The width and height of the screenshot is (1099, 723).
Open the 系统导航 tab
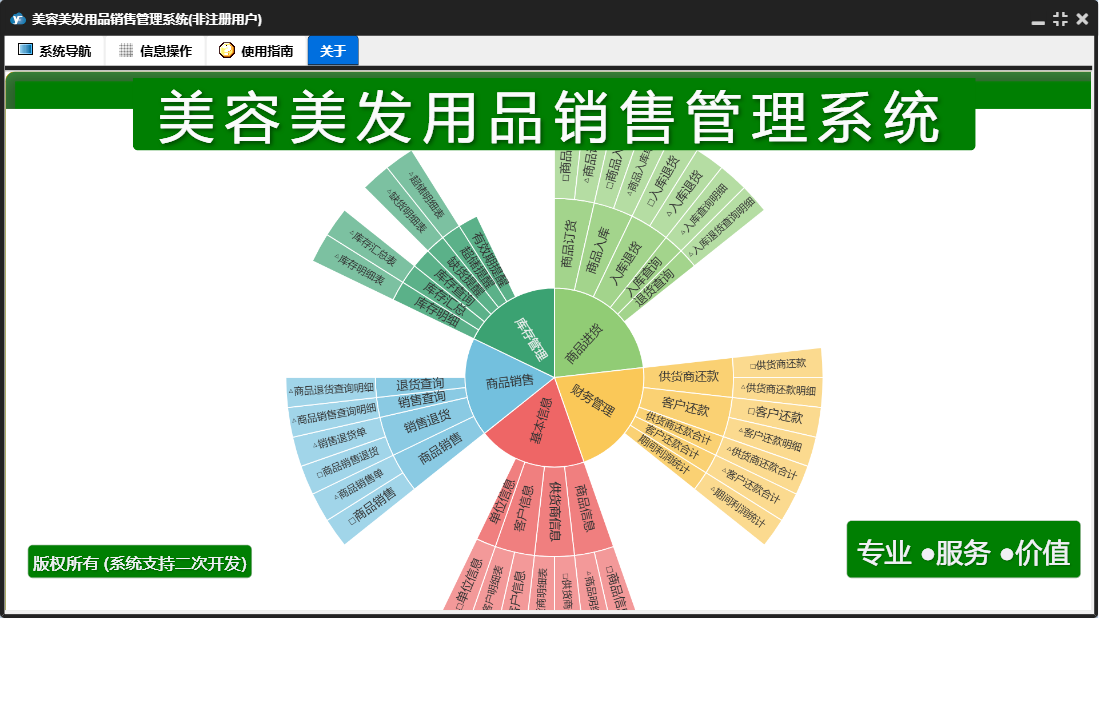point(55,50)
